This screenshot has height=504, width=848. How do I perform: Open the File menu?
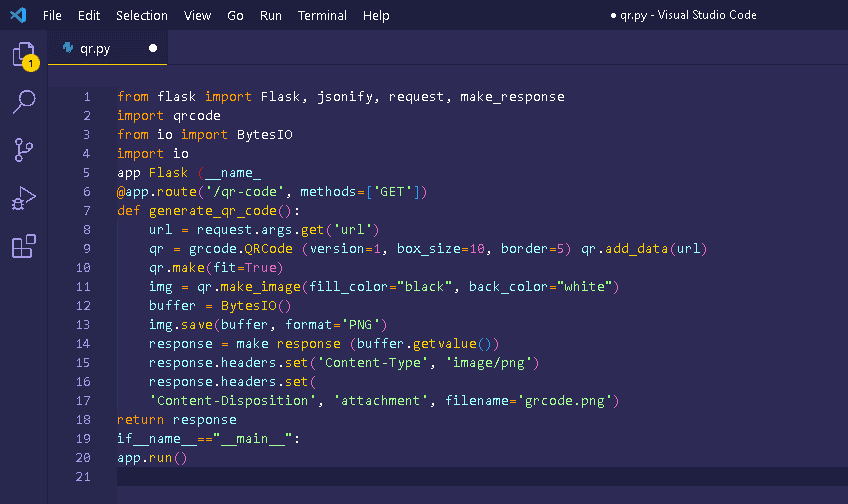click(52, 16)
